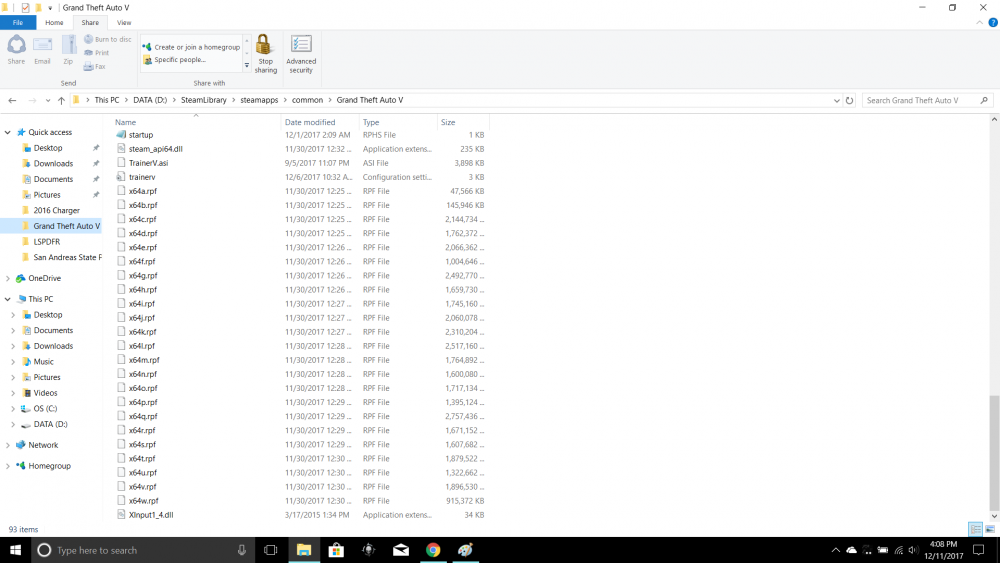Switch to the Home ribbon tab
Screen dimensions: 1000x563
coord(54,22)
